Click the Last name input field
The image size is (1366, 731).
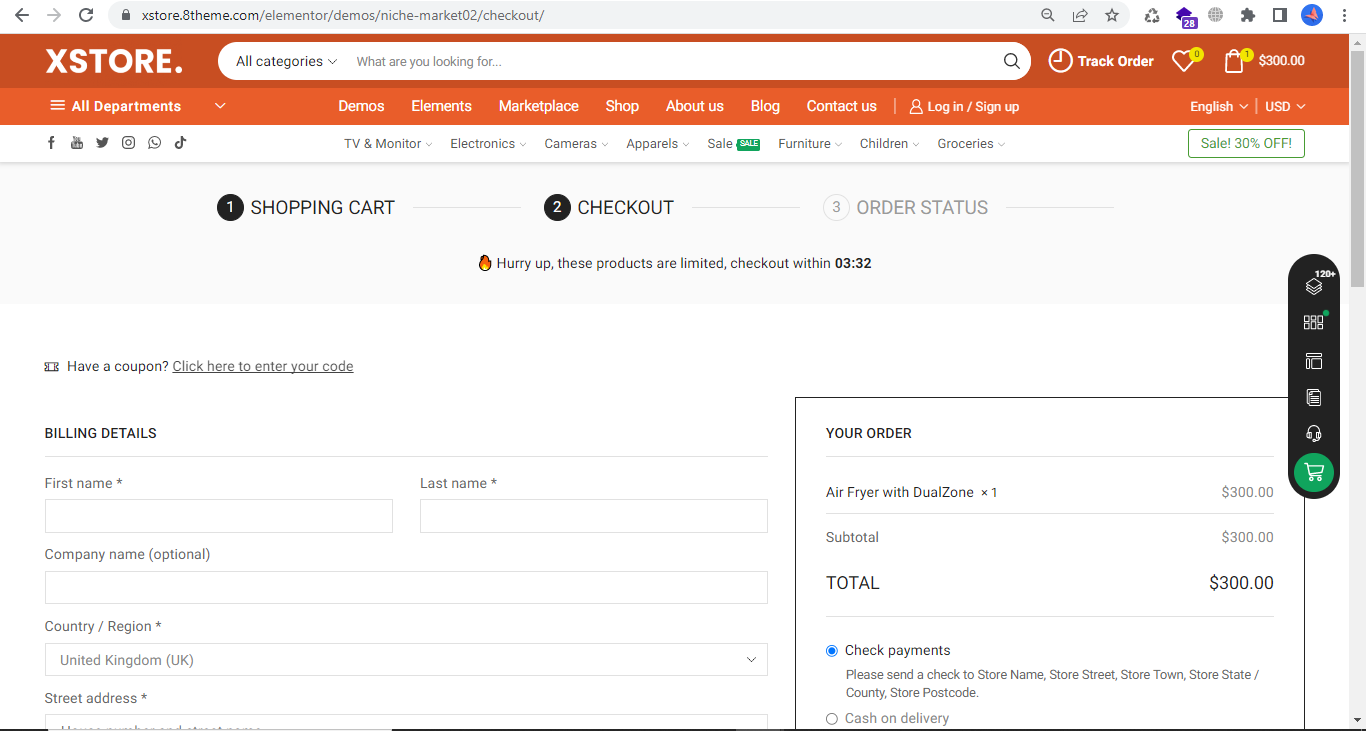point(594,516)
